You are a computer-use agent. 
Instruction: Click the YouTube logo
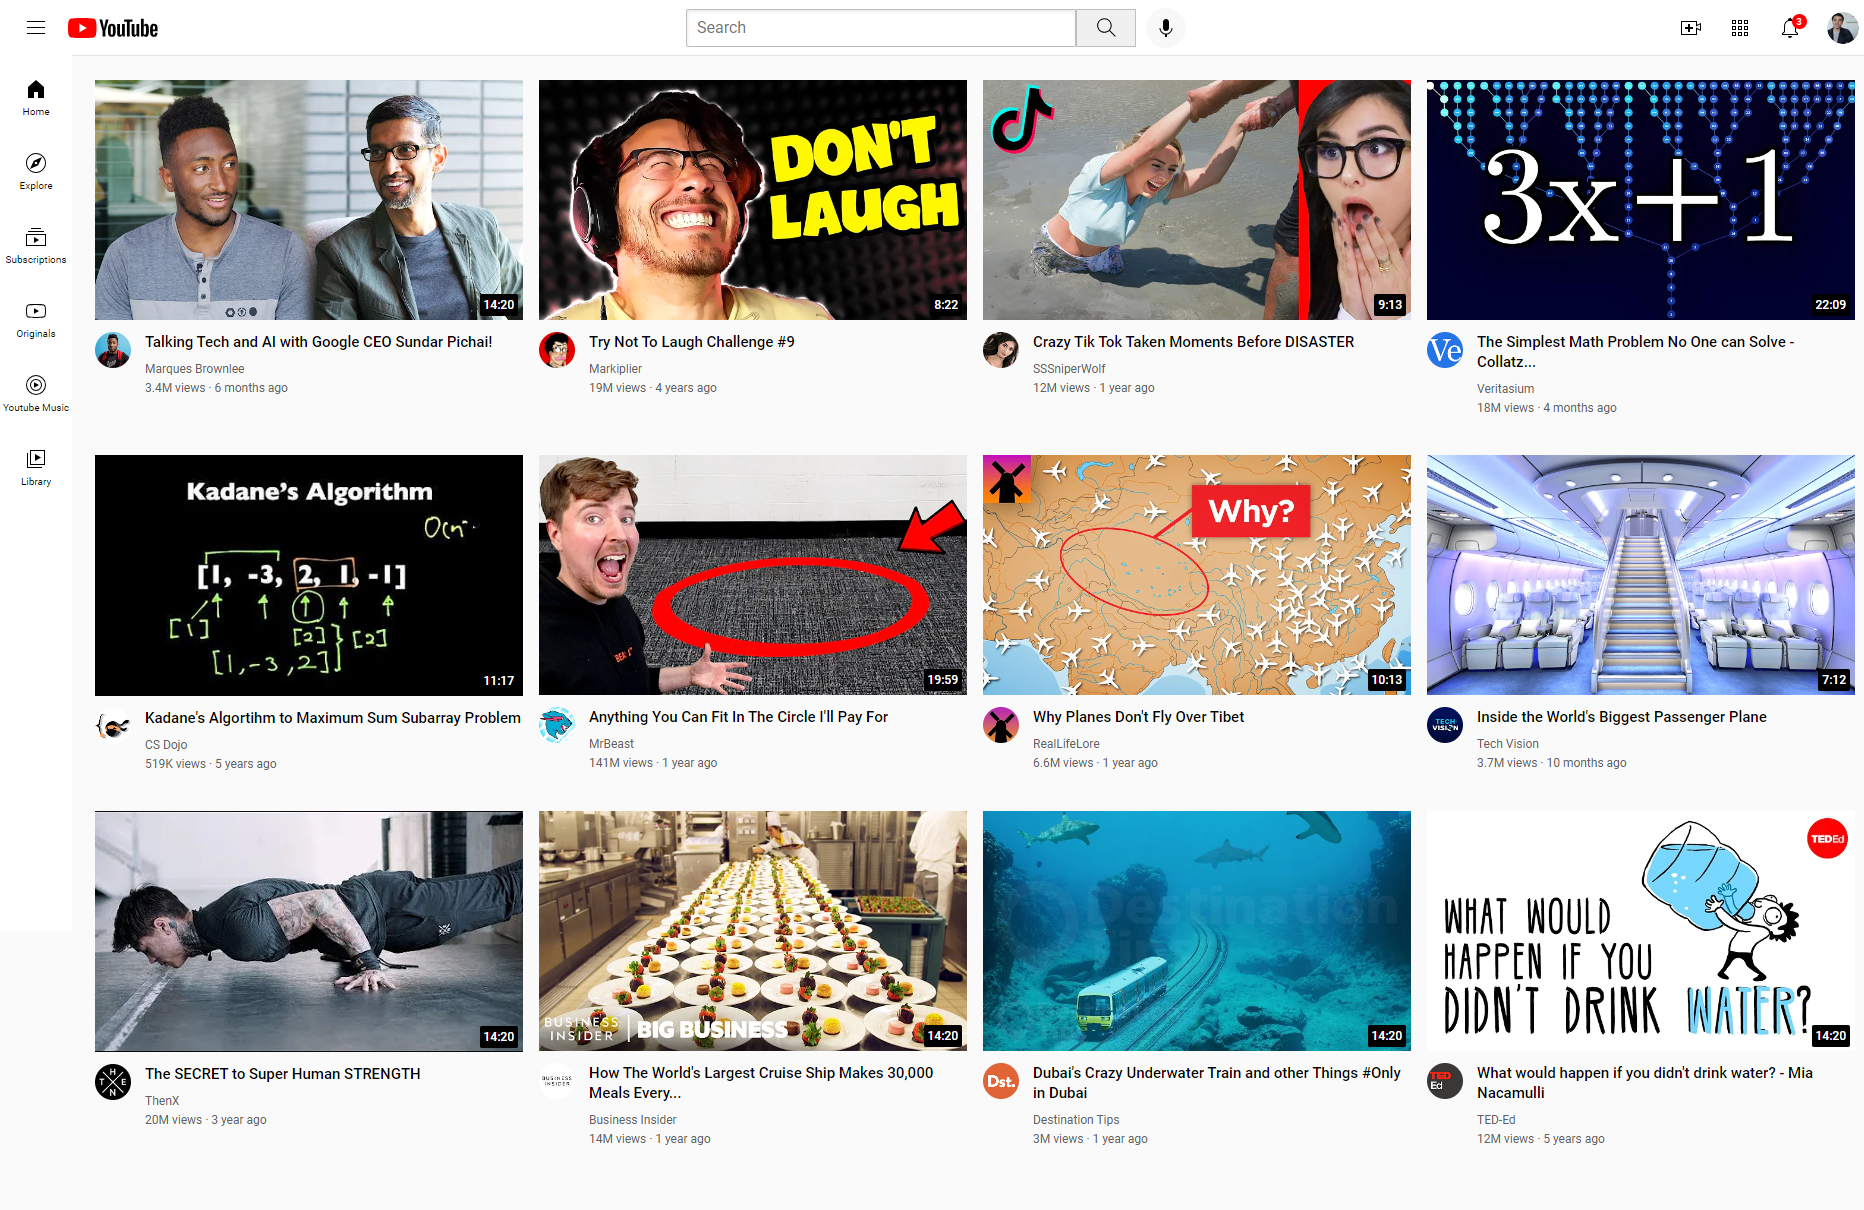[113, 28]
